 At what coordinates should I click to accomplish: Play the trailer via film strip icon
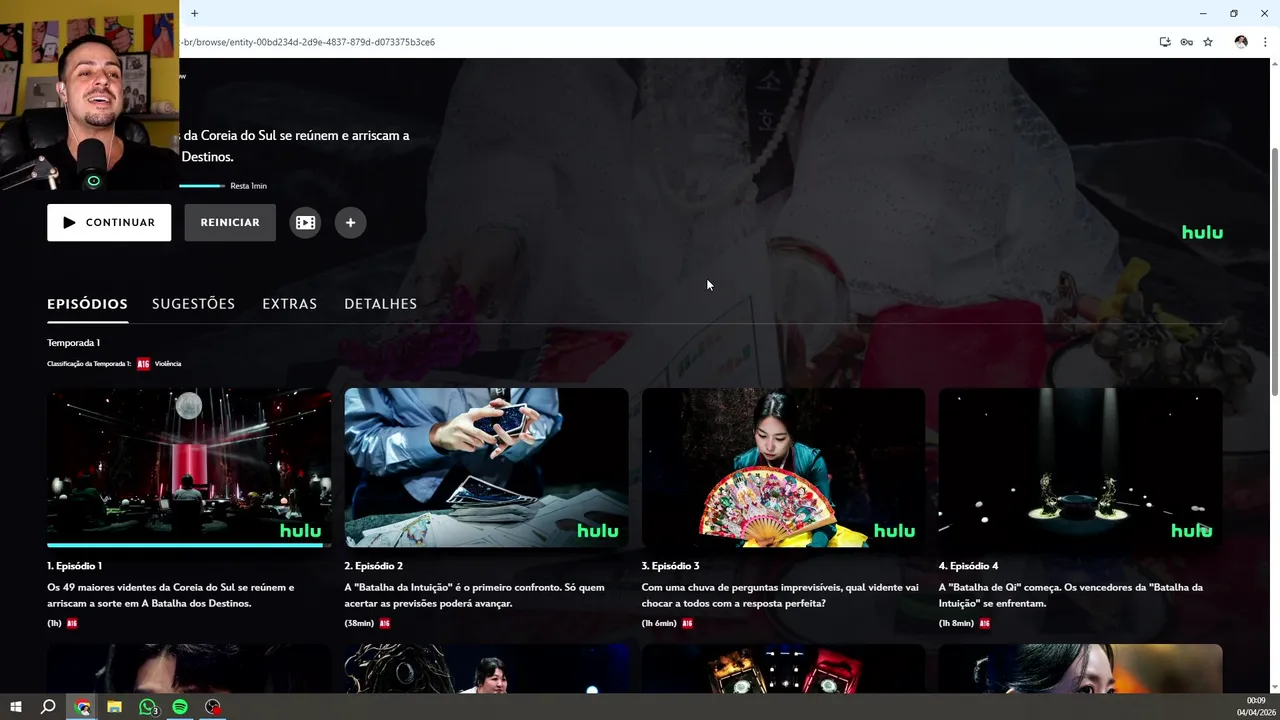tap(305, 222)
